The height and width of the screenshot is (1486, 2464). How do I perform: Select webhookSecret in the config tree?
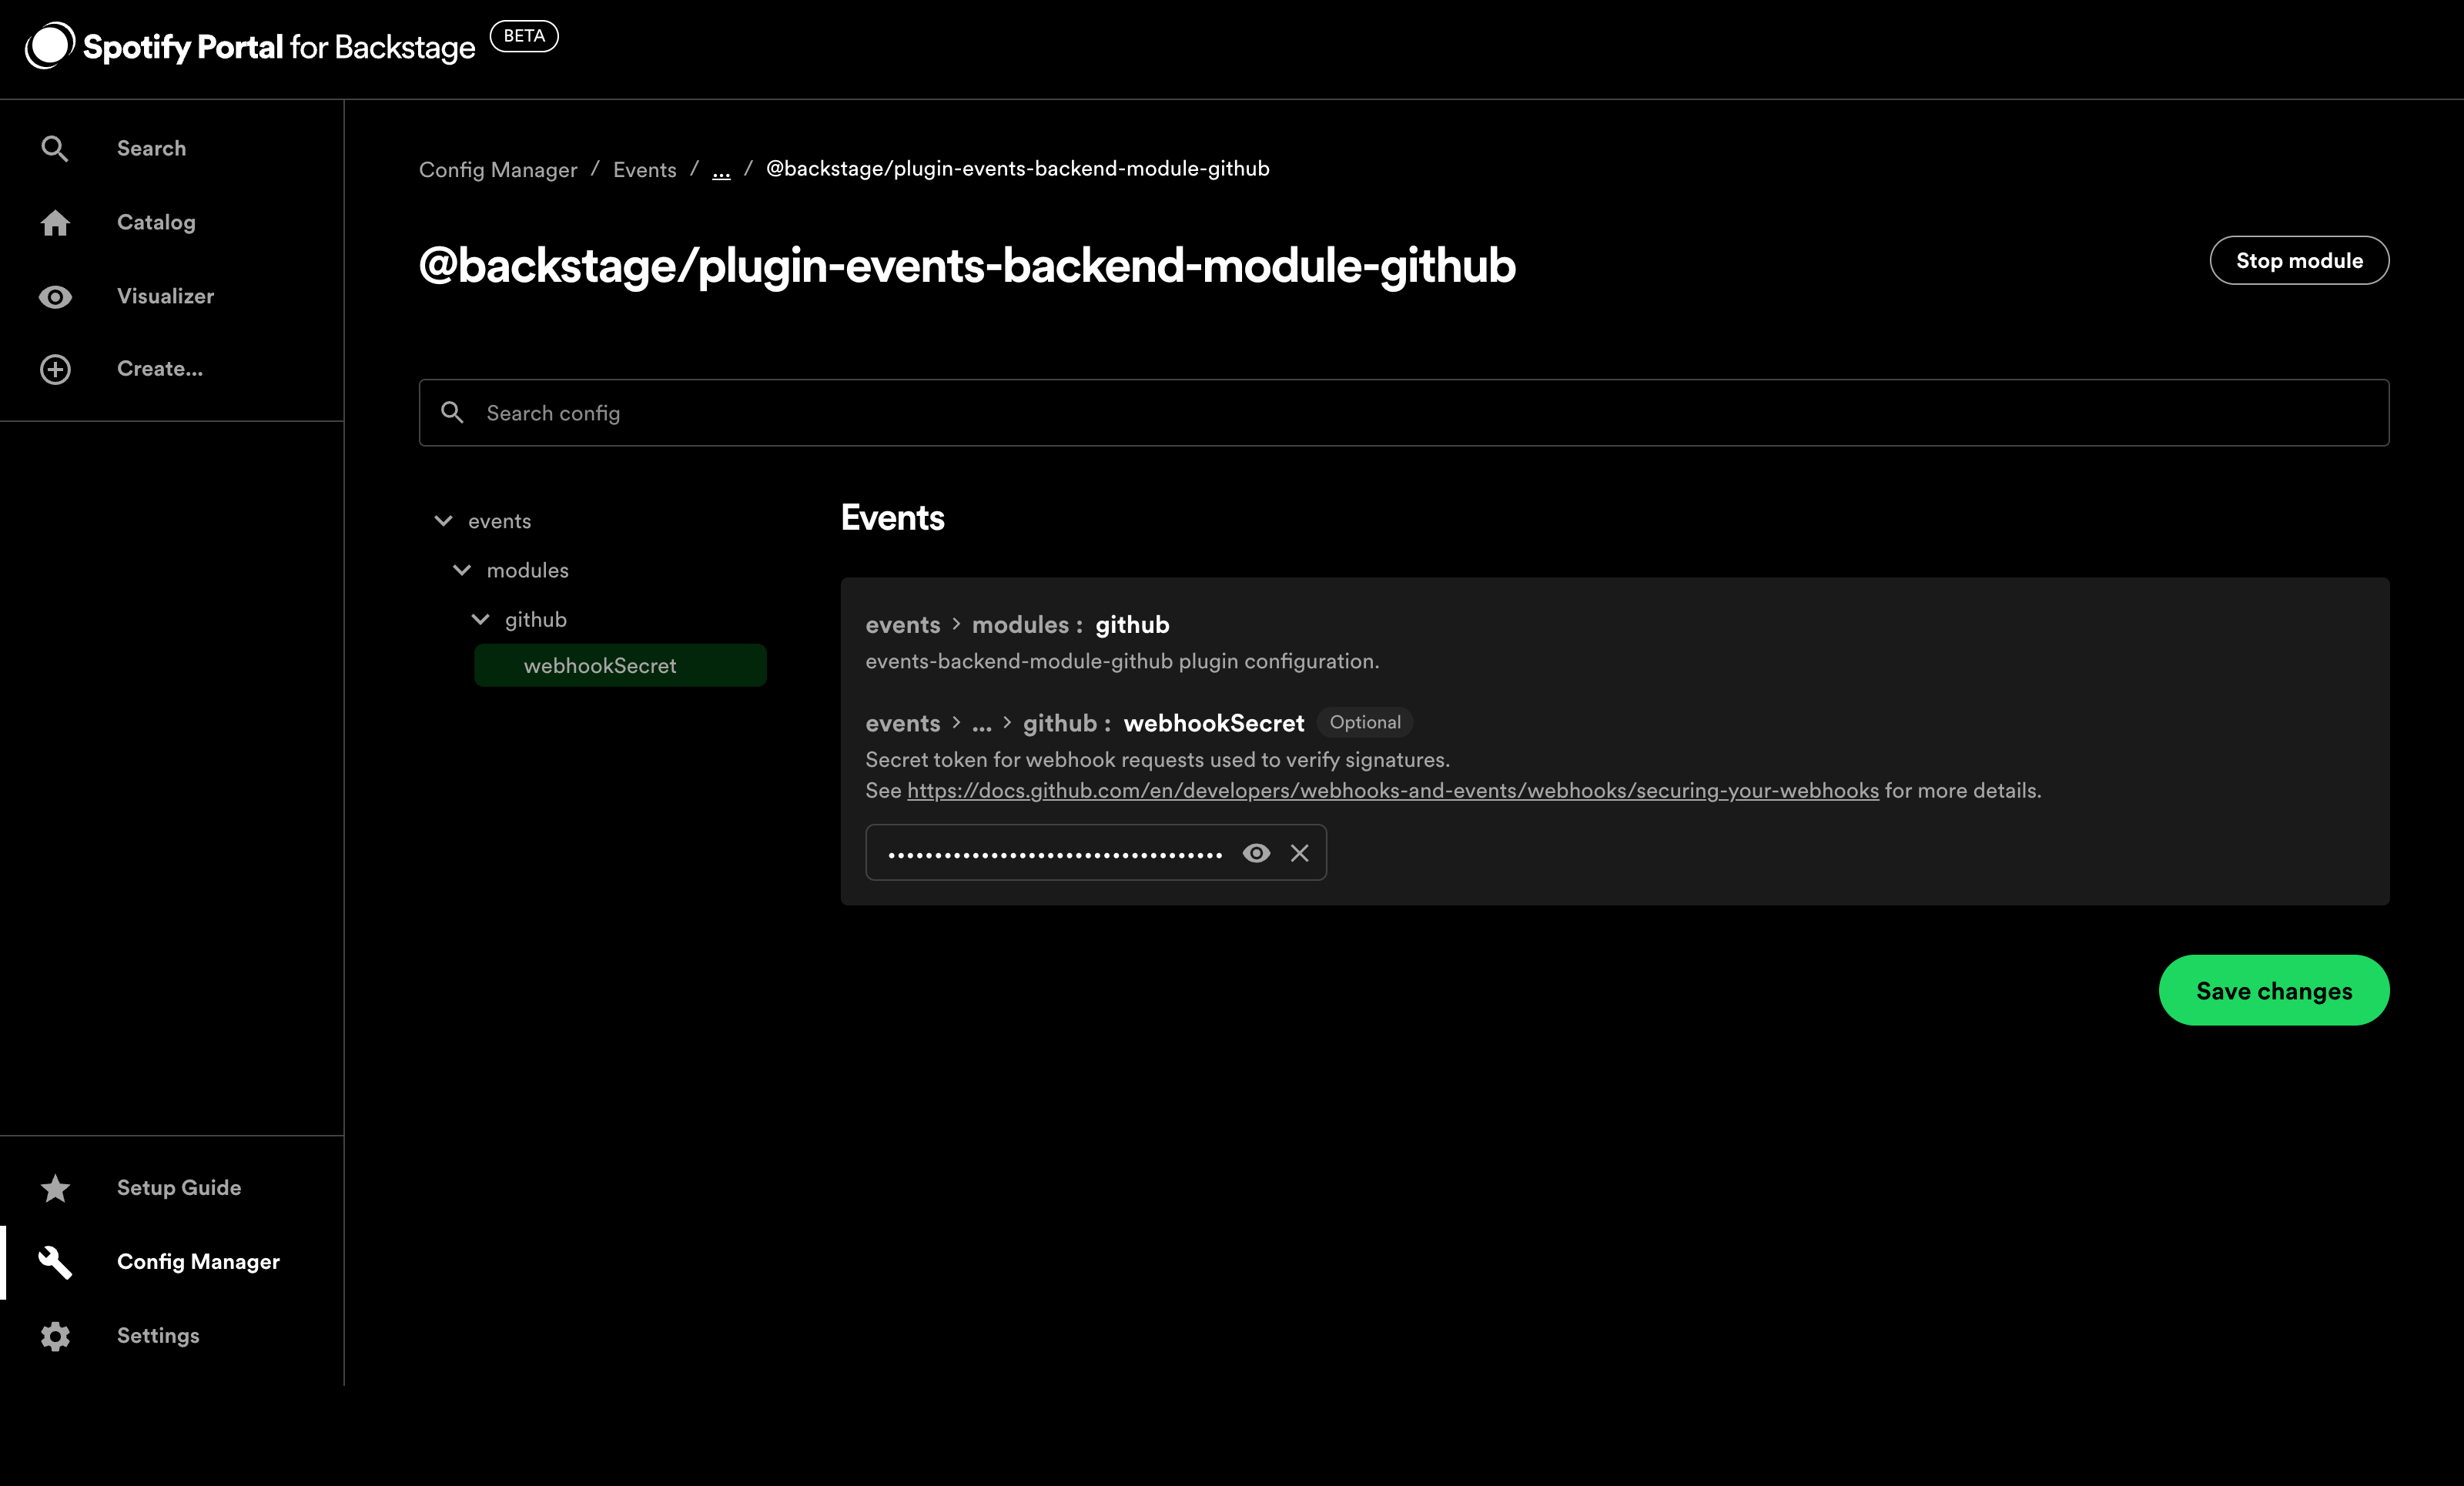[x=620, y=665]
